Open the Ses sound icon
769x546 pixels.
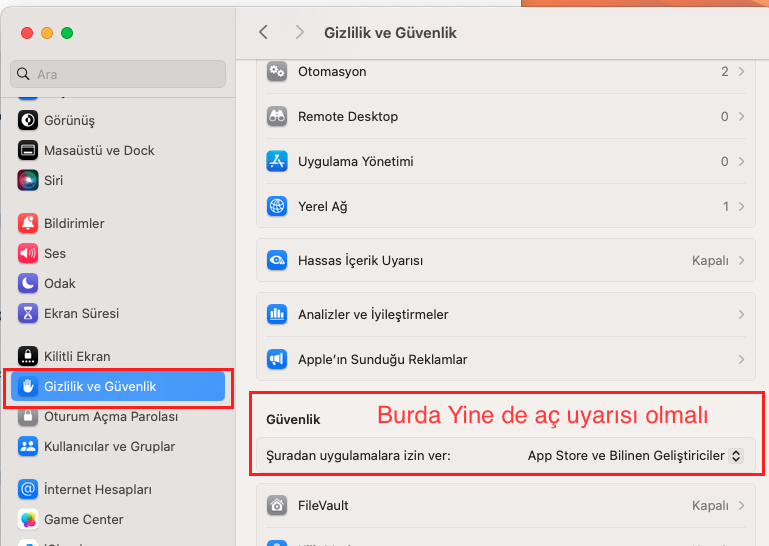click(x=28, y=253)
